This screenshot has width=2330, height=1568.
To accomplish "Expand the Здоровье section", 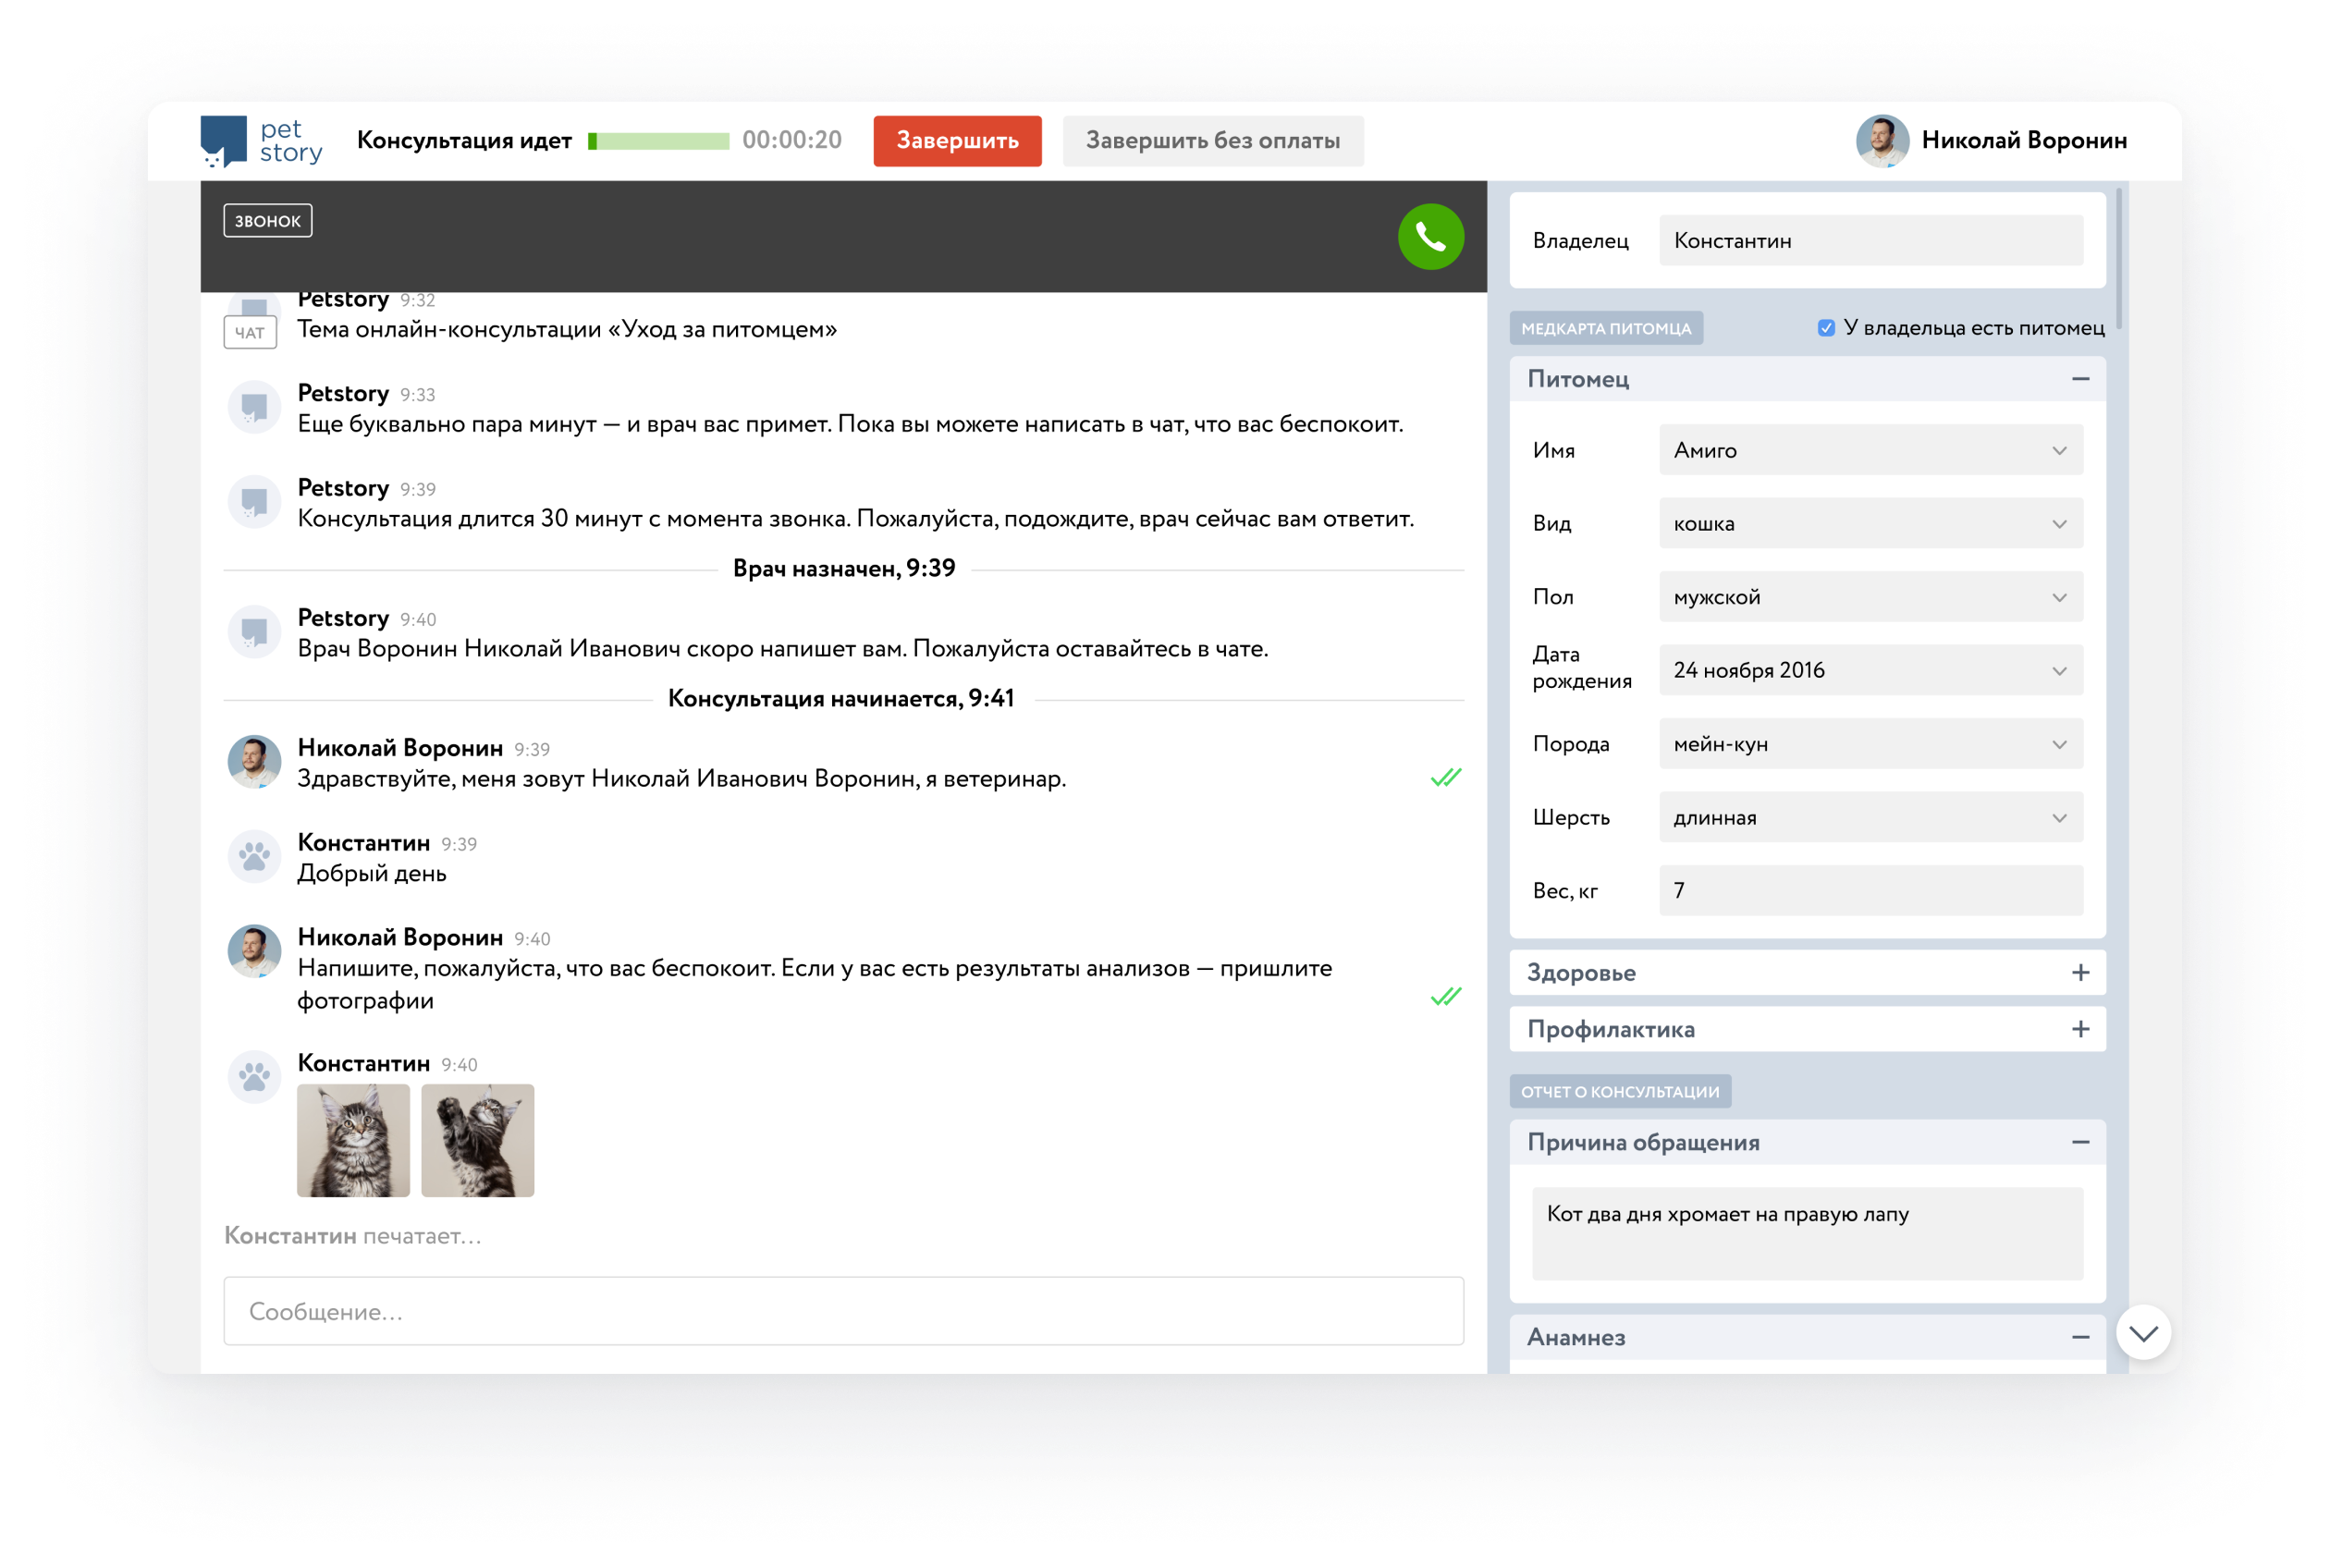I will click(x=2079, y=973).
